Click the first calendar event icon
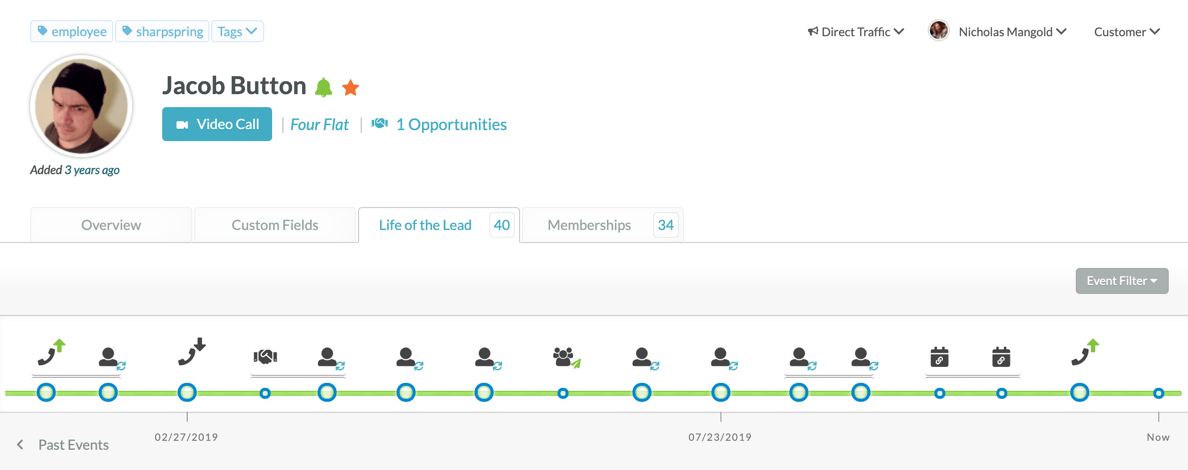The image size is (1188, 470). (939, 357)
